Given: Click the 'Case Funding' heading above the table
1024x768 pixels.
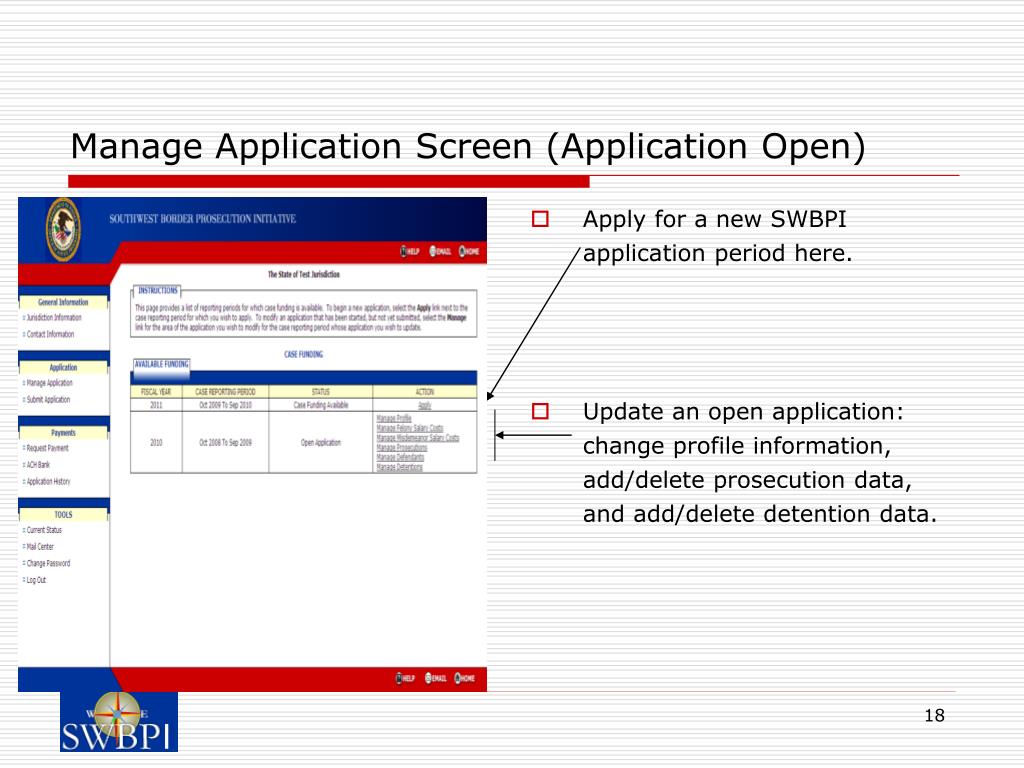Looking at the screenshot, I should 304,355.
